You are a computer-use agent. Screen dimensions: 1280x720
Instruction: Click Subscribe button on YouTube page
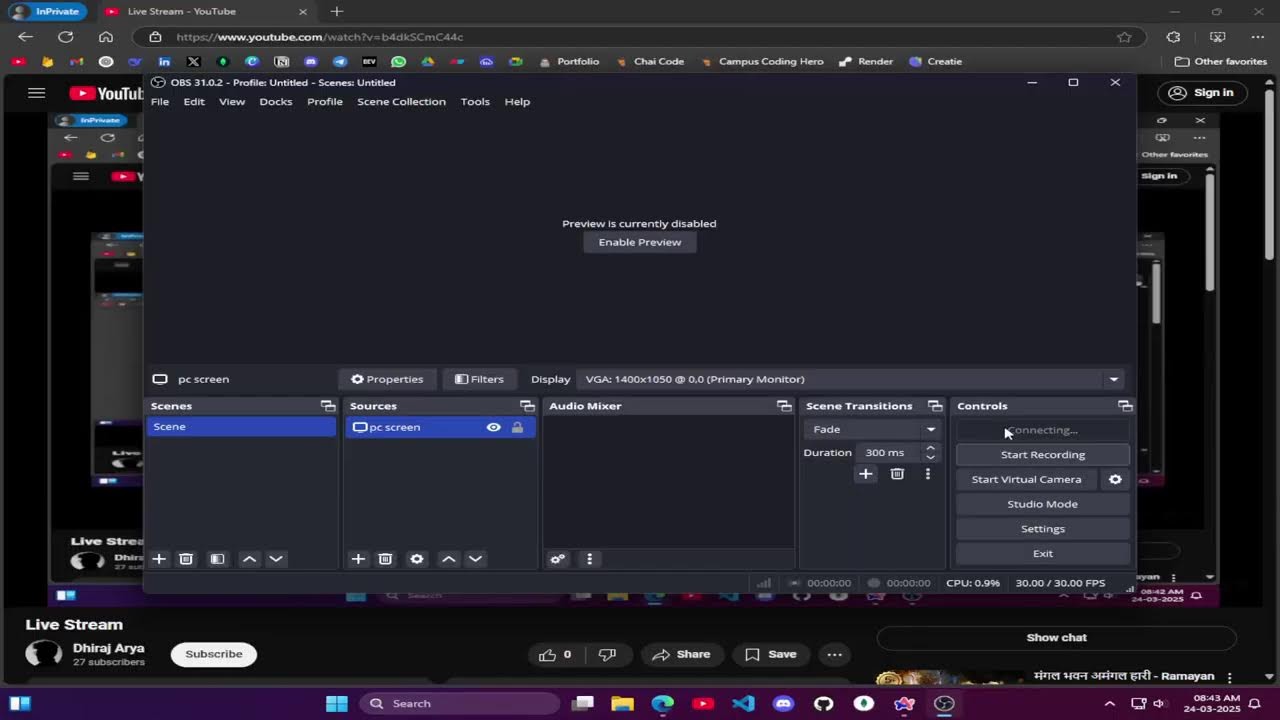pyautogui.click(x=214, y=654)
